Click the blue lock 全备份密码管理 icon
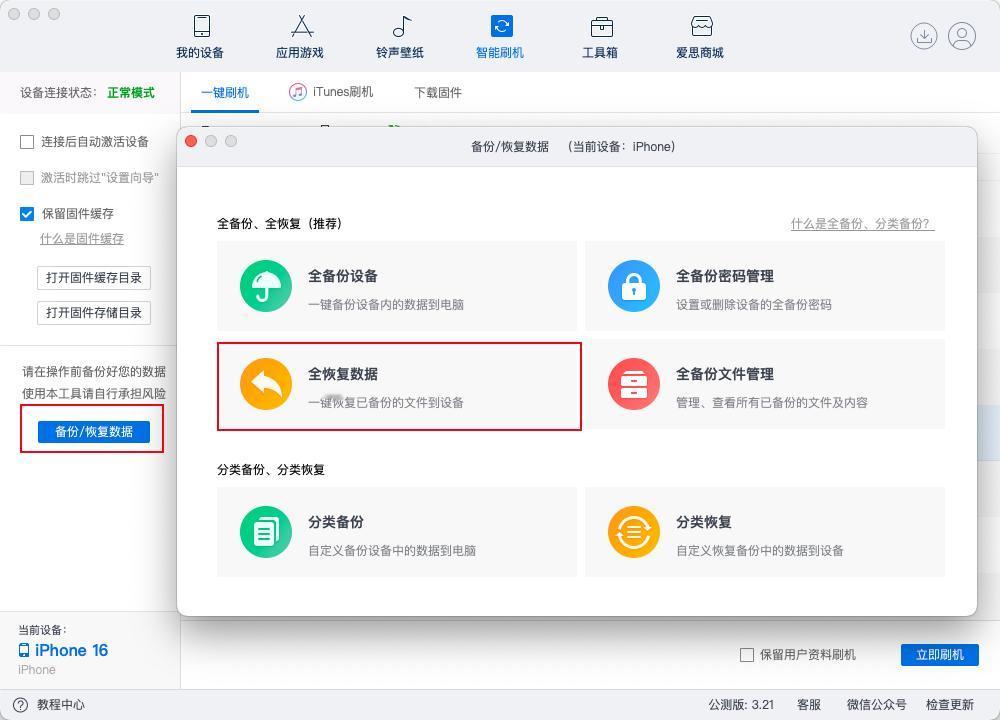The image size is (1000, 720). (x=634, y=286)
